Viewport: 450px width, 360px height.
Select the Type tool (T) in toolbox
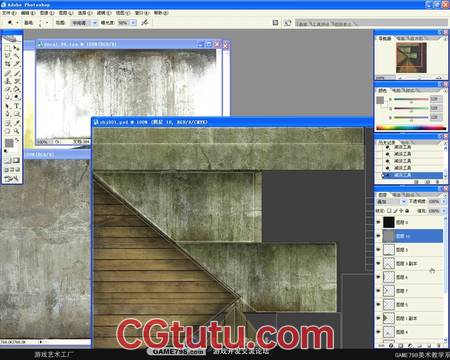pyautogui.click(x=16, y=106)
